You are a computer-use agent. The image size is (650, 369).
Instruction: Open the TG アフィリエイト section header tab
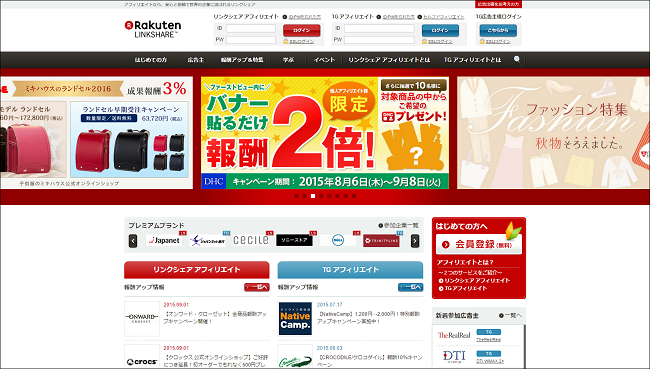(x=350, y=269)
